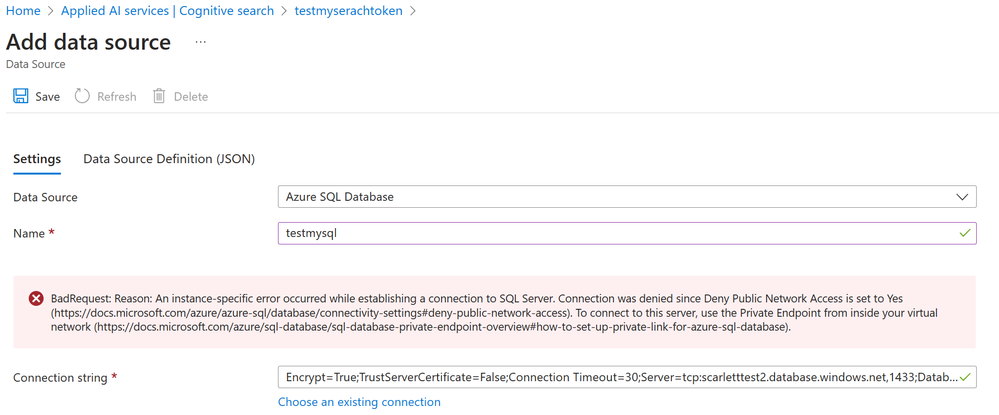Click the "Data Source" subtitle under the heading
999x415 pixels.
35,64
